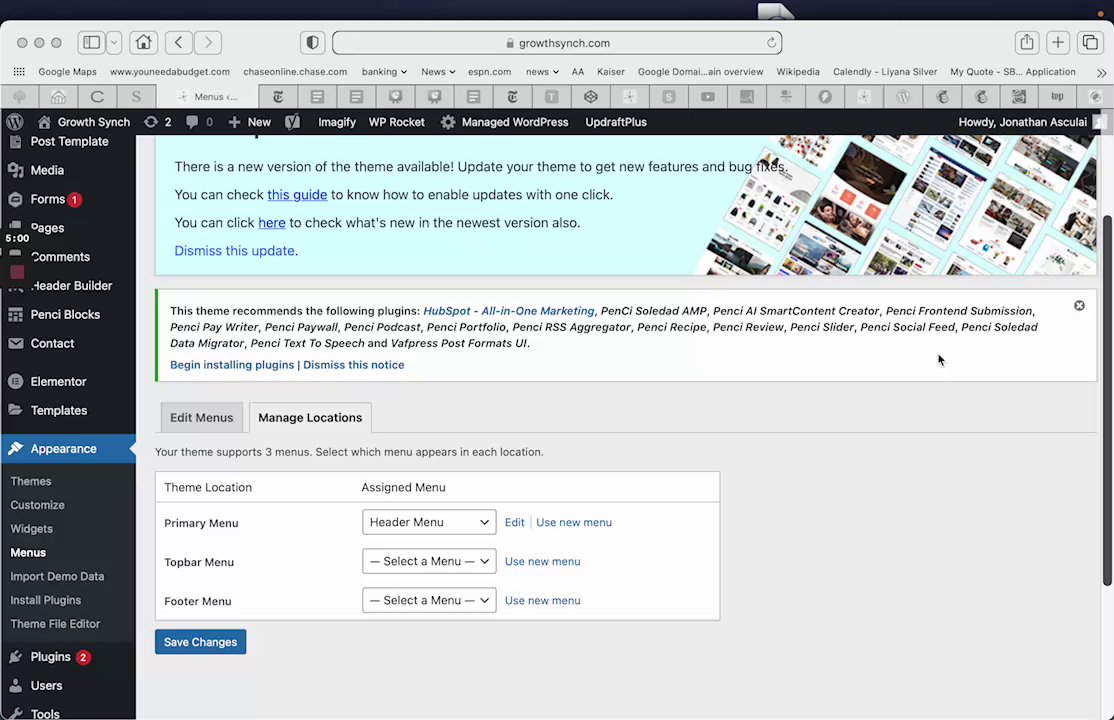
Task: Open the espn.com bookmark
Action: coord(489,72)
